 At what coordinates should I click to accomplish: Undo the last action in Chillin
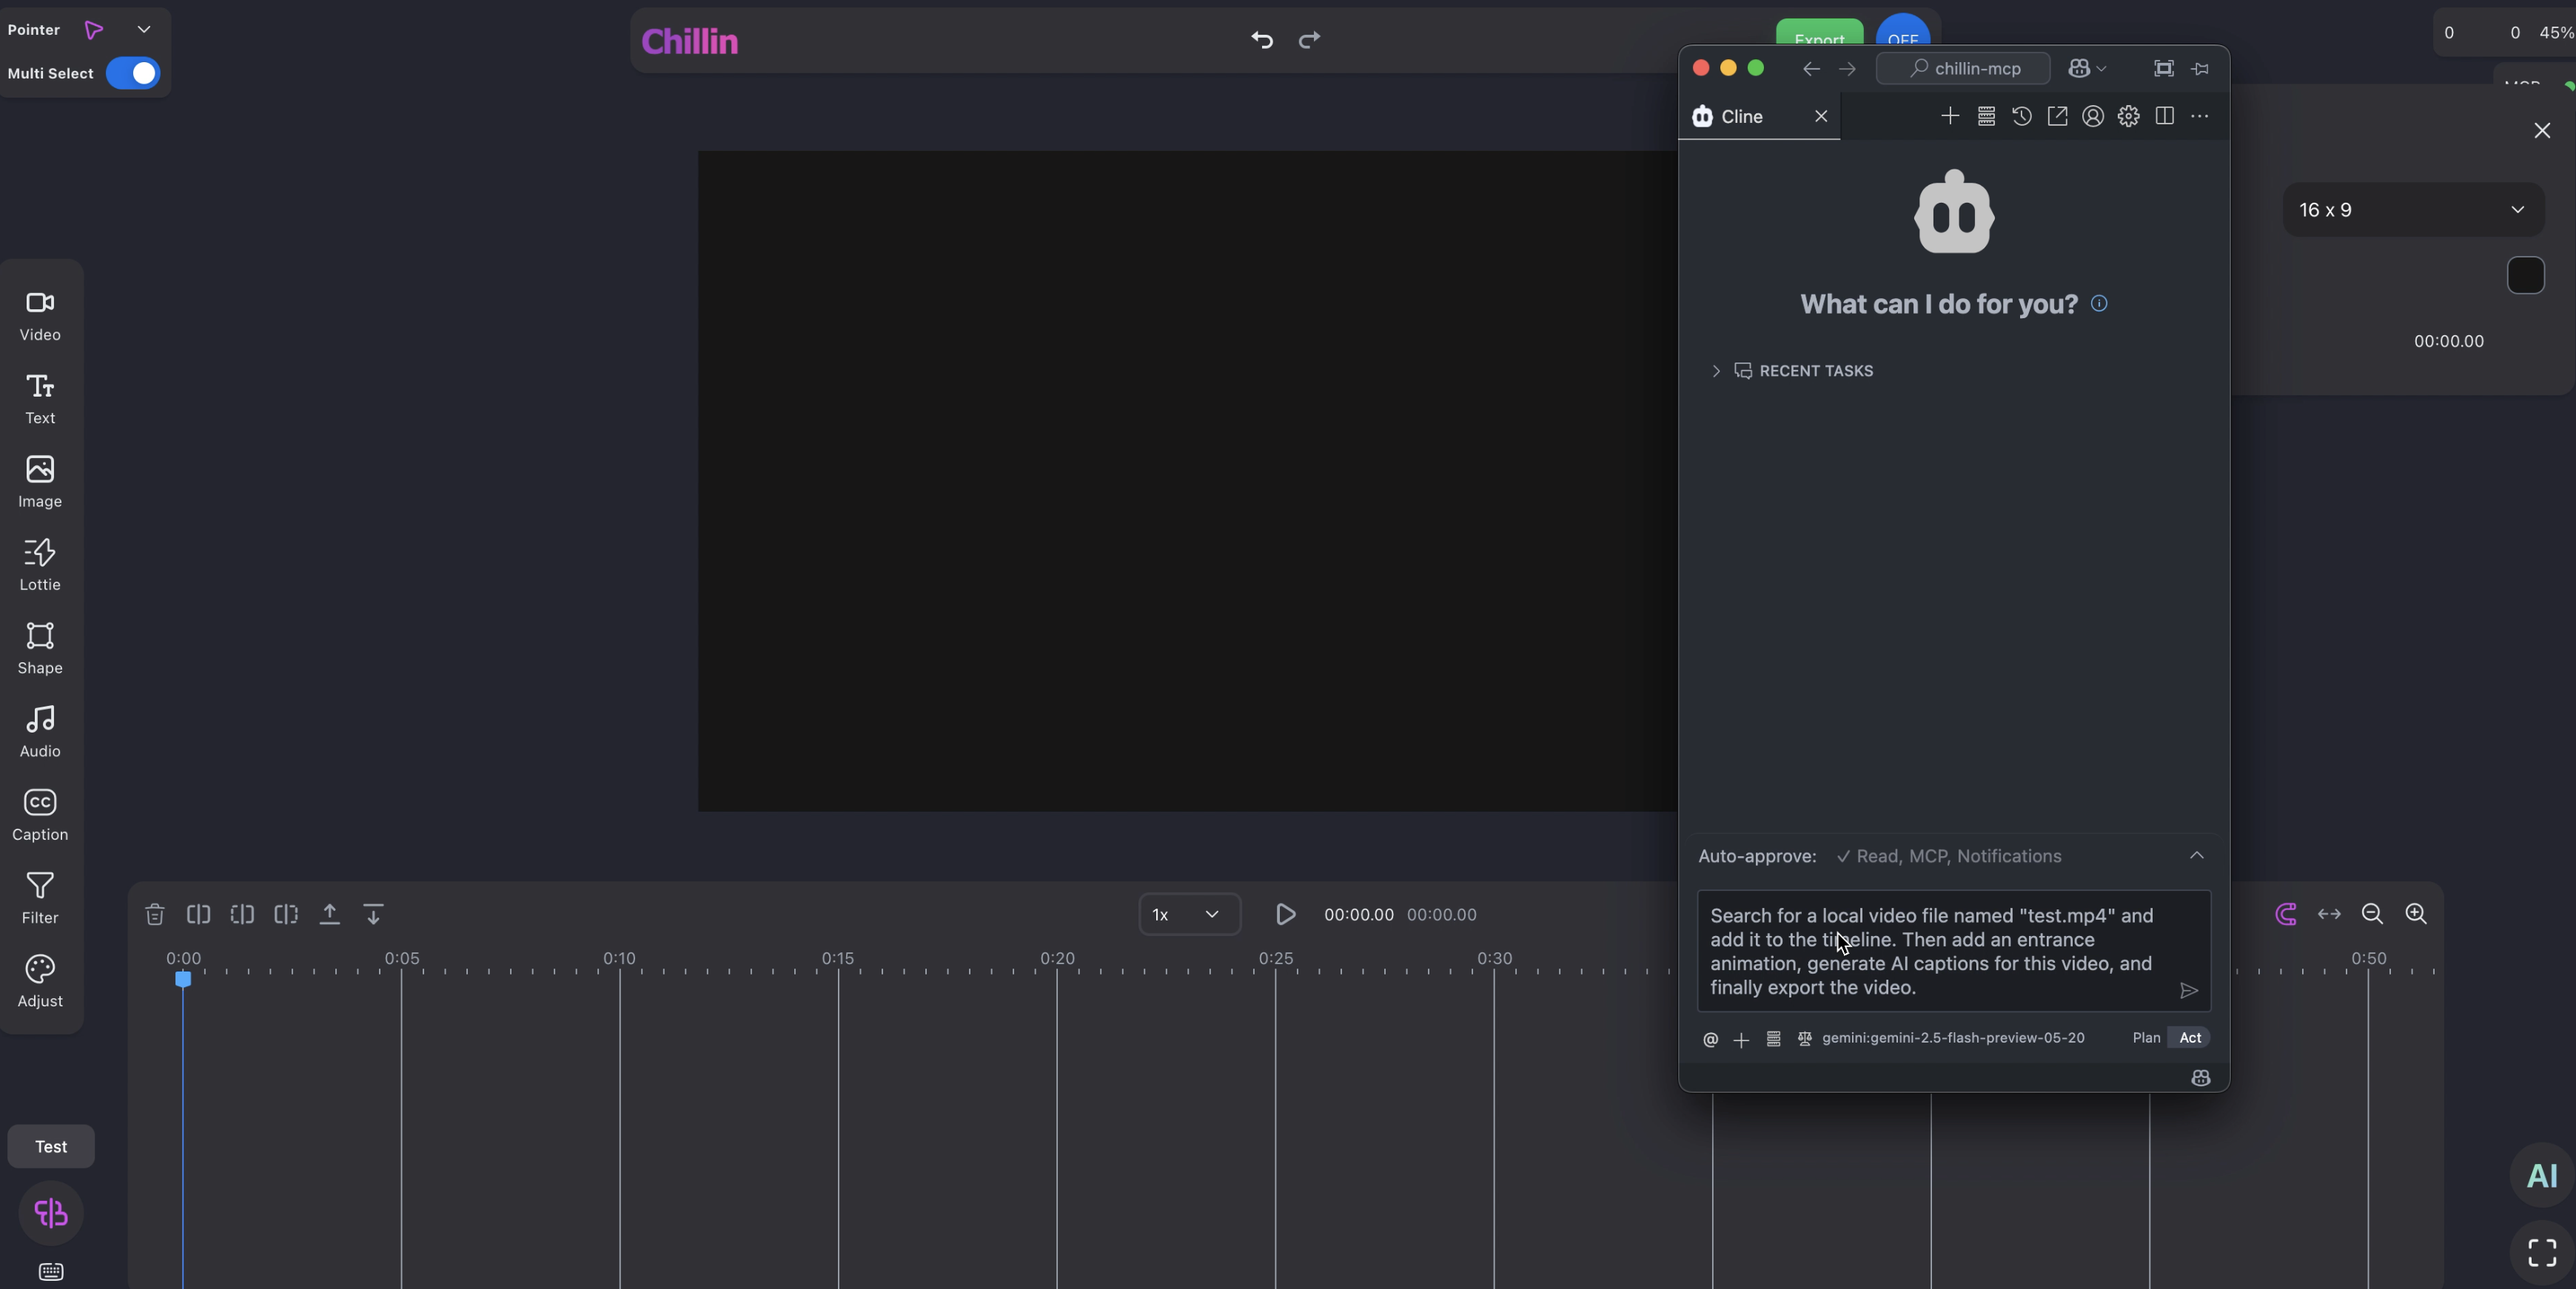pyautogui.click(x=1262, y=40)
